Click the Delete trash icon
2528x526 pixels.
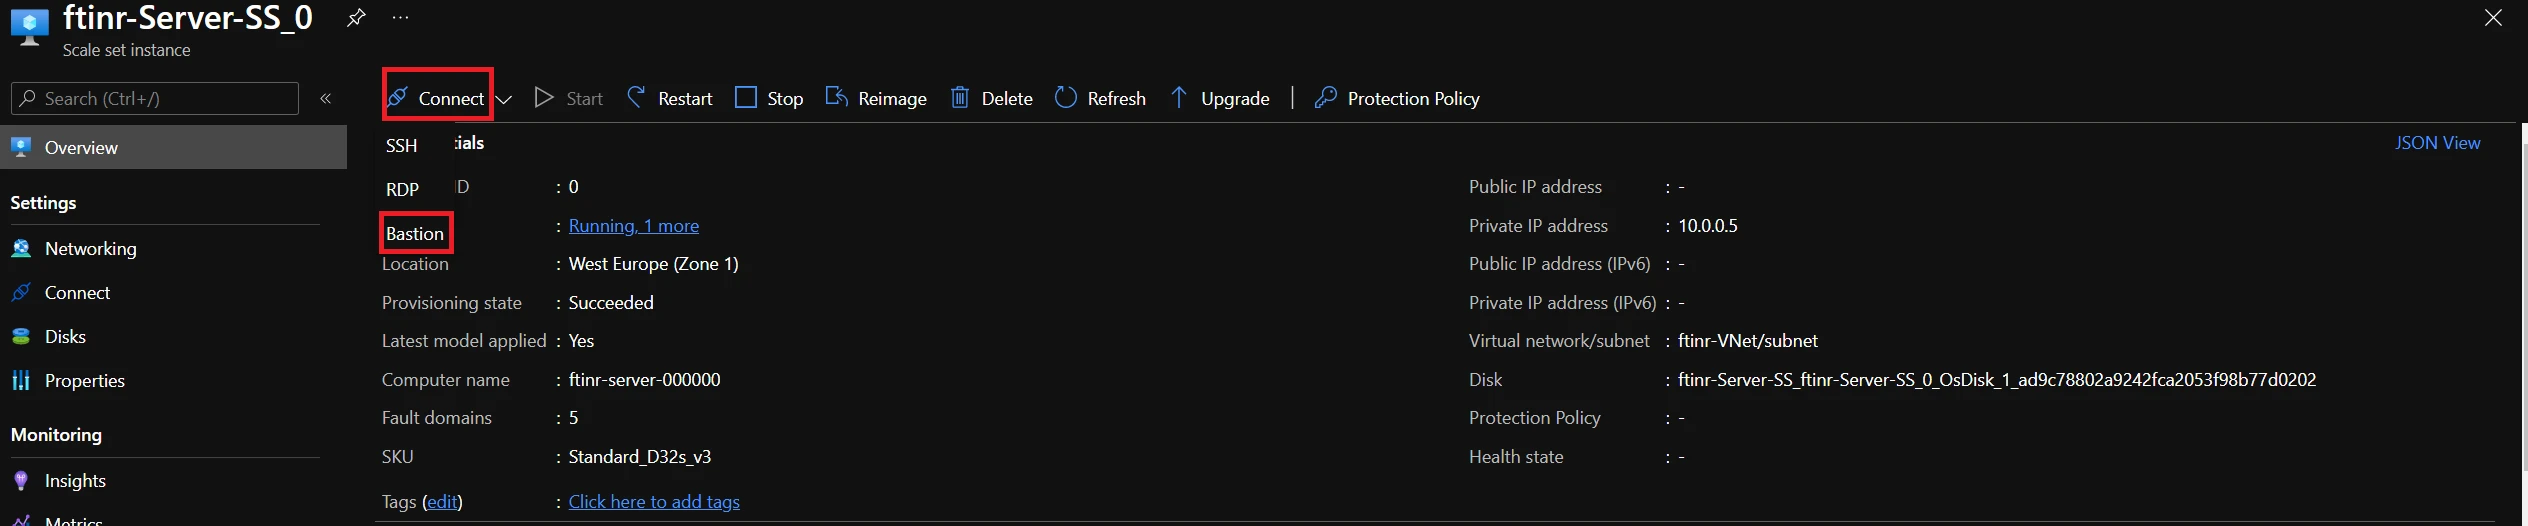[x=959, y=97]
